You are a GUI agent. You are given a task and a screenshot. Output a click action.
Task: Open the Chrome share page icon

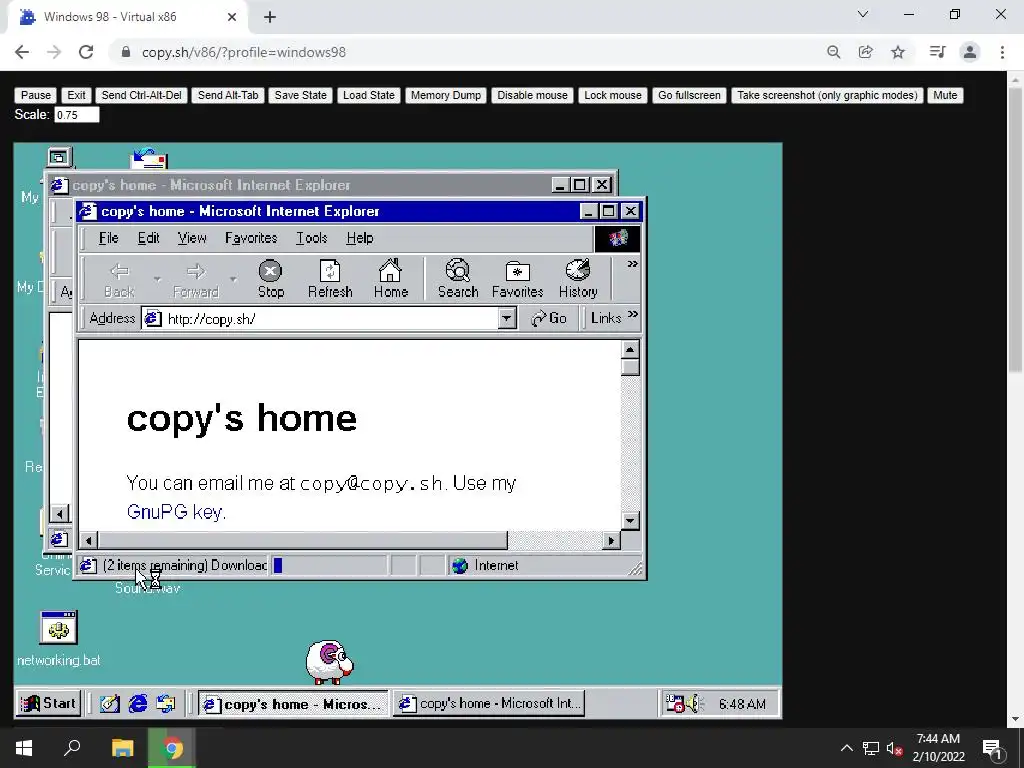(866, 52)
